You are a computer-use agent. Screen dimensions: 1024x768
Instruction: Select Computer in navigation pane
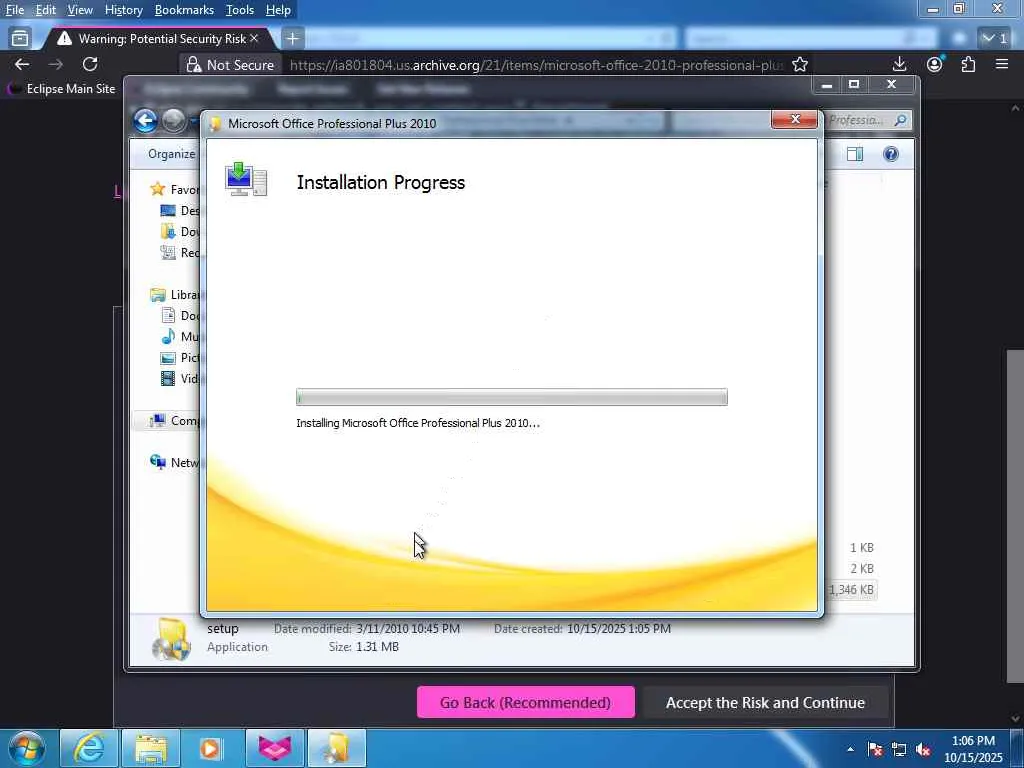coord(174,421)
